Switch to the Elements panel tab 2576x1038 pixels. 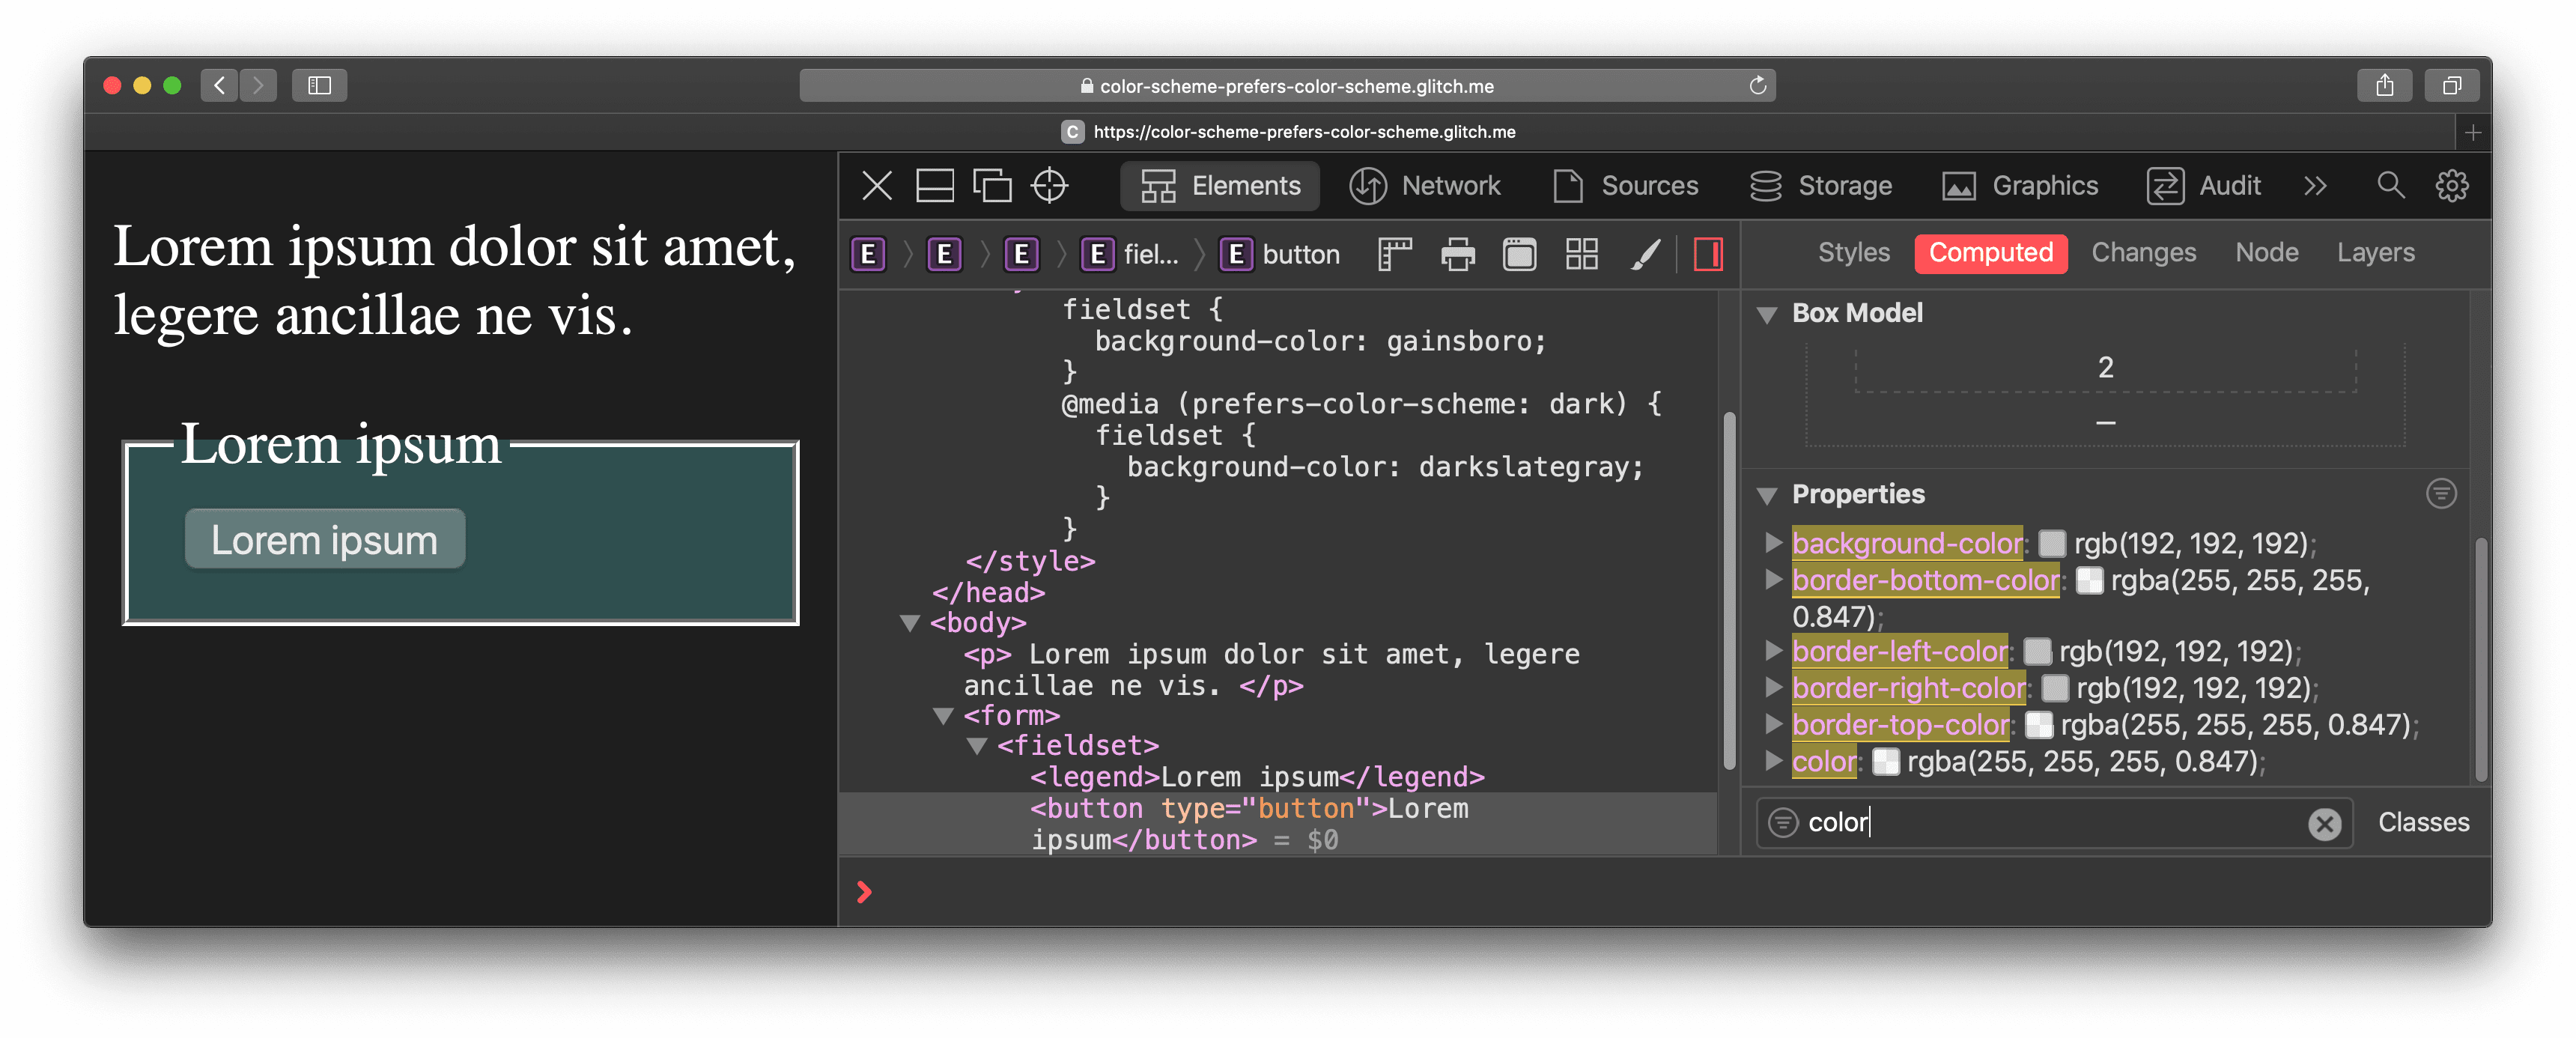point(1222,184)
